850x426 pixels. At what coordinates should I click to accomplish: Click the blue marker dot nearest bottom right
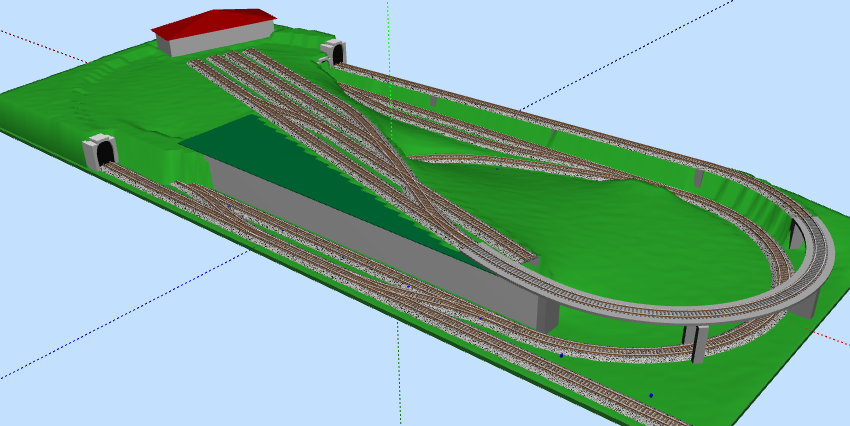click(x=651, y=395)
